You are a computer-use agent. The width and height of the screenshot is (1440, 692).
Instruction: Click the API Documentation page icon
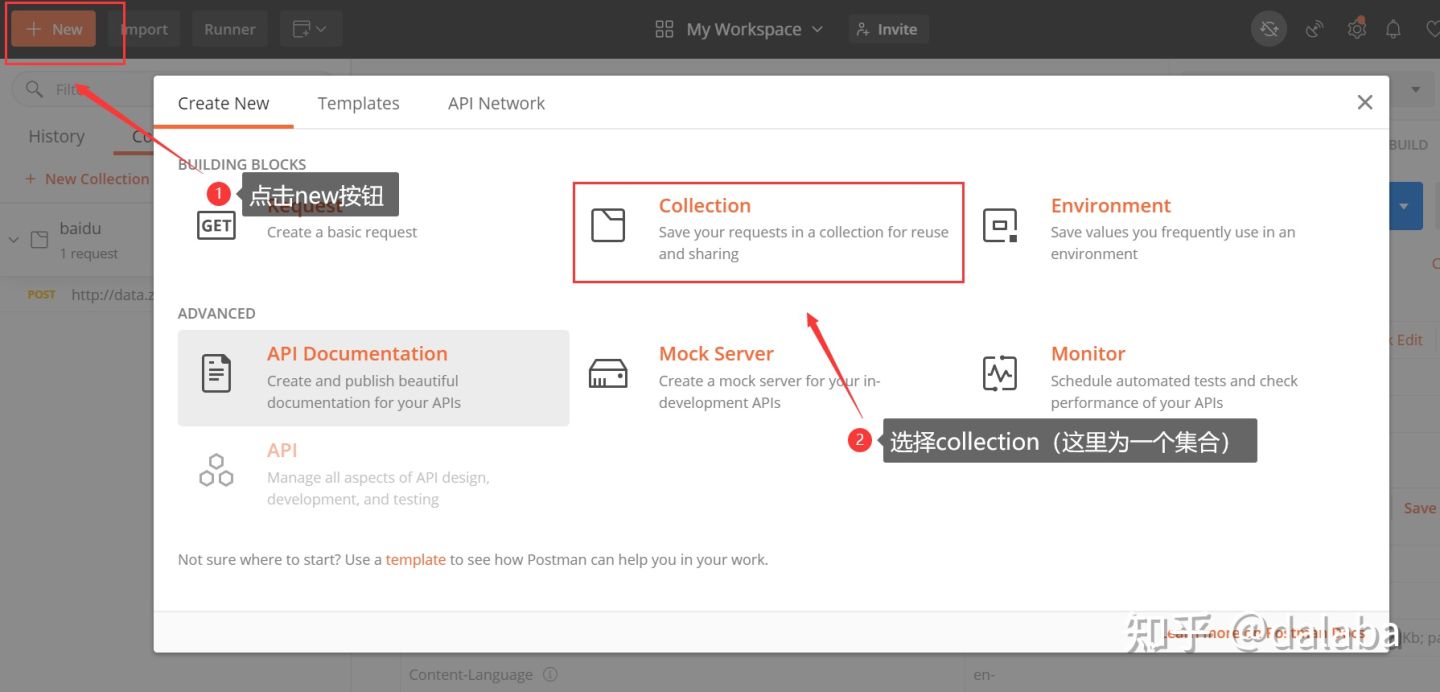pos(216,373)
